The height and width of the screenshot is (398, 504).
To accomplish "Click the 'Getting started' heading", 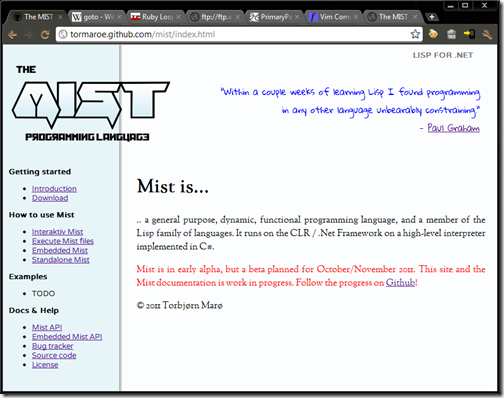I will (x=40, y=172).
